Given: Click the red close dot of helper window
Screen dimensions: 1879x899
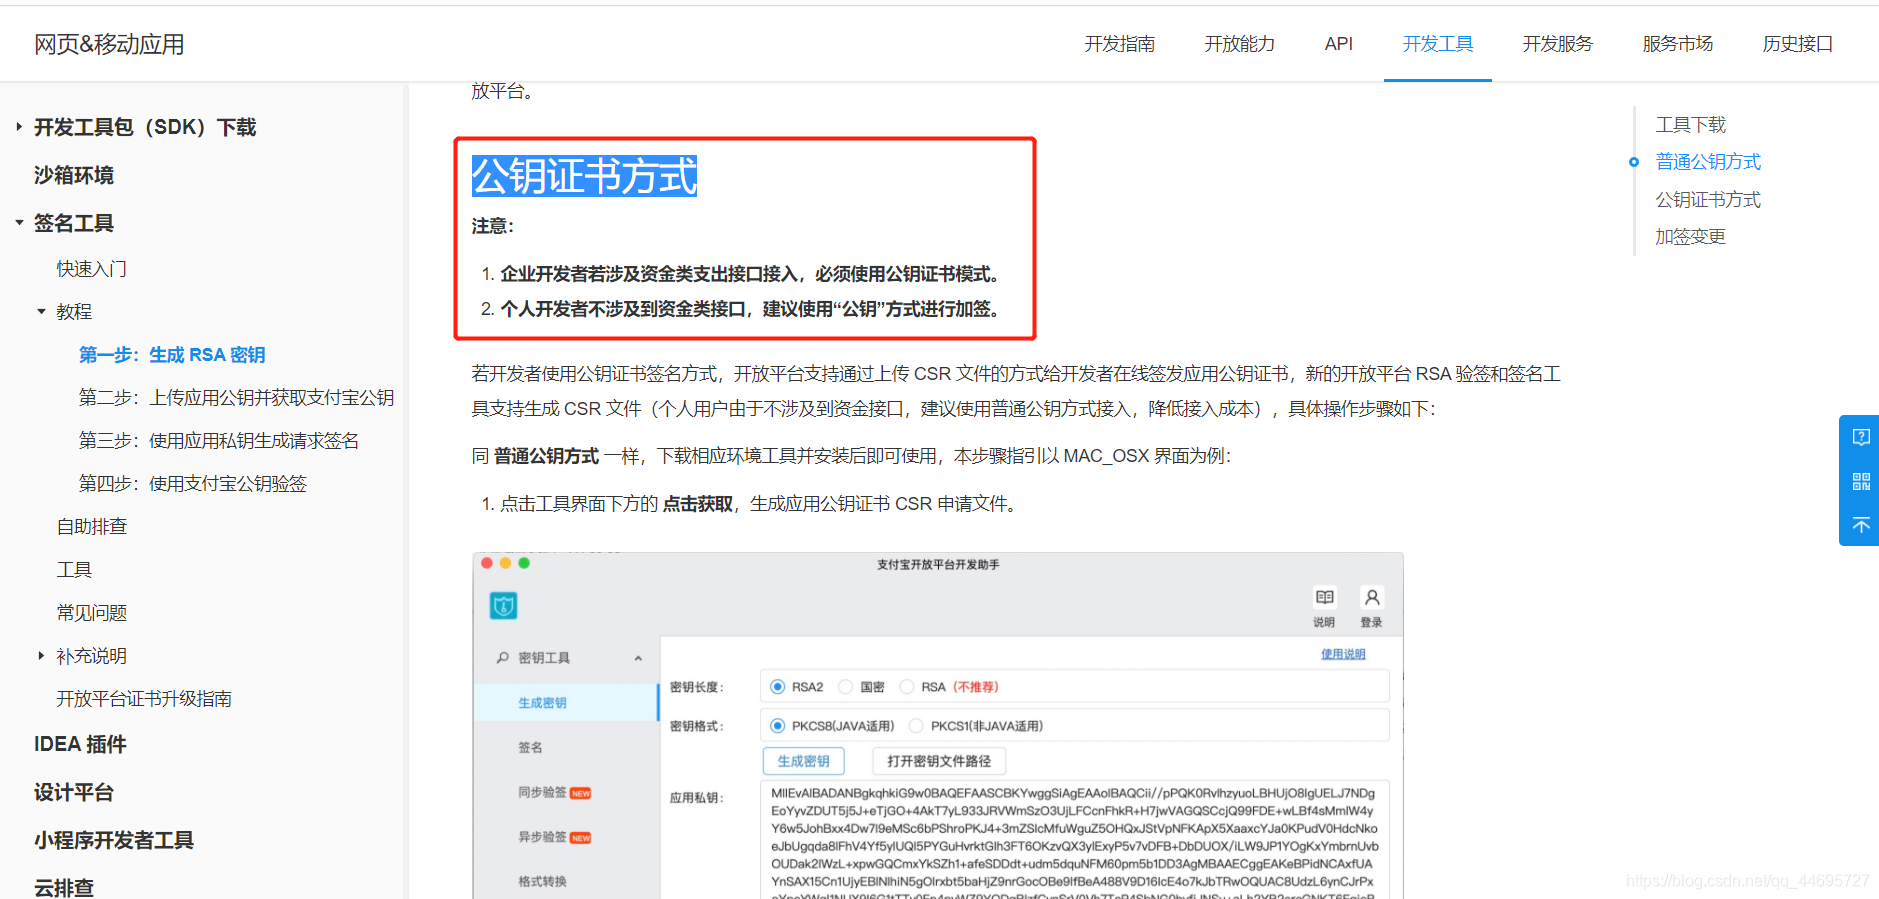Looking at the screenshot, I should (487, 563).
